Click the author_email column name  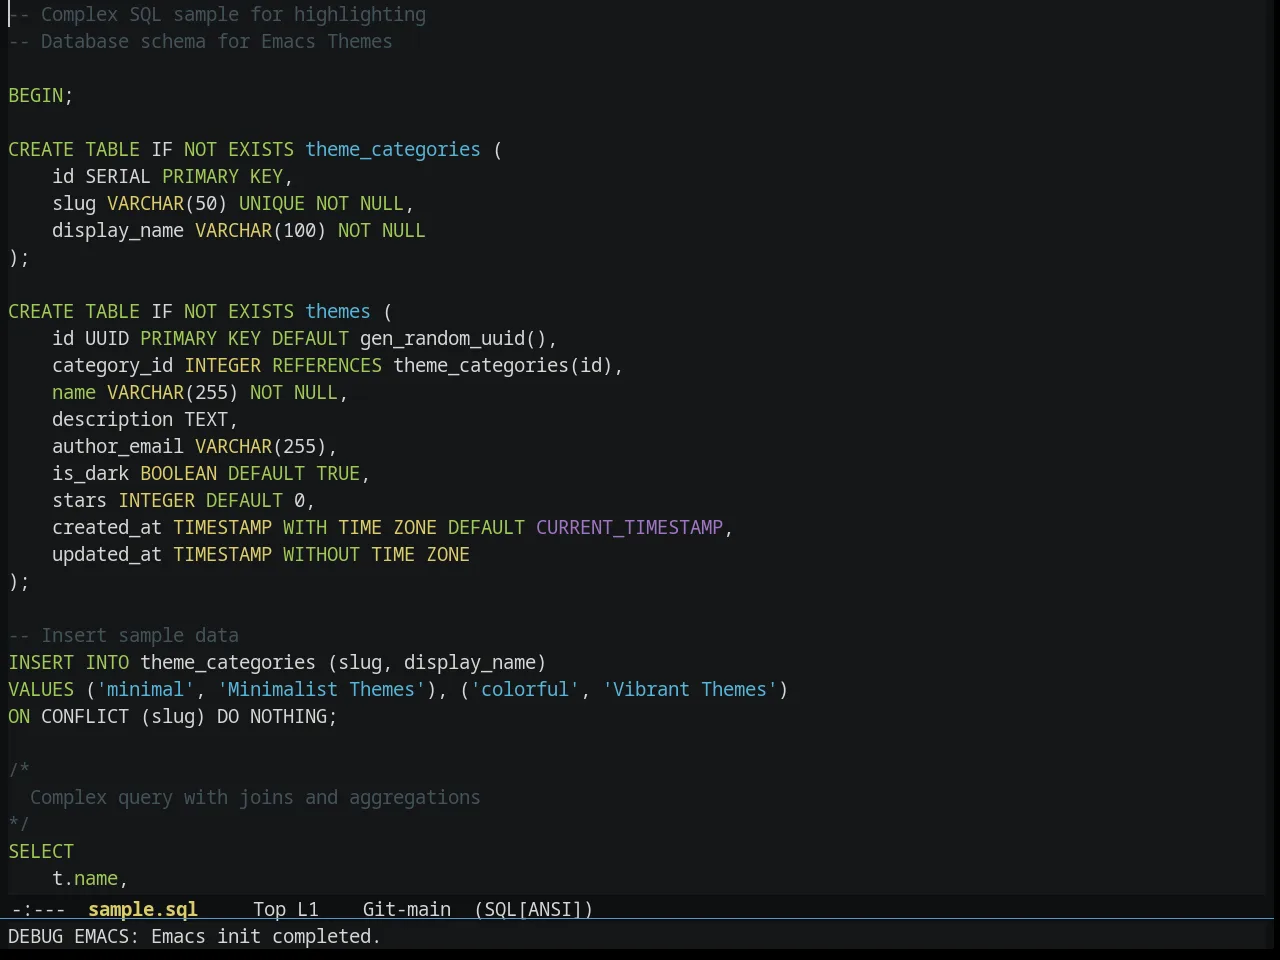point(118,446)
